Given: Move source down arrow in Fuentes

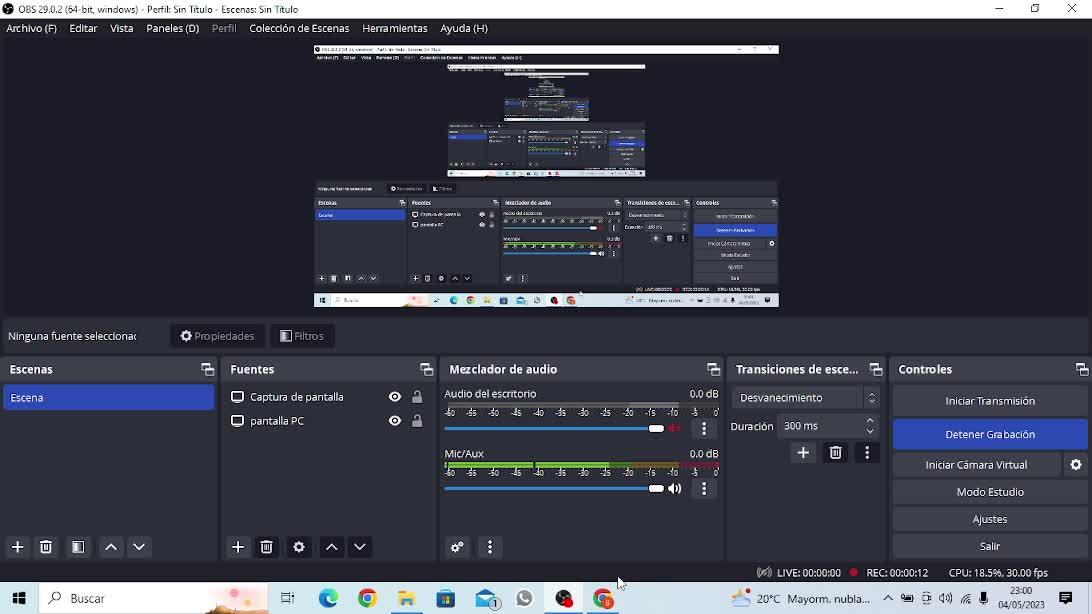Looking at the screenshot, I should coord(360,547).
